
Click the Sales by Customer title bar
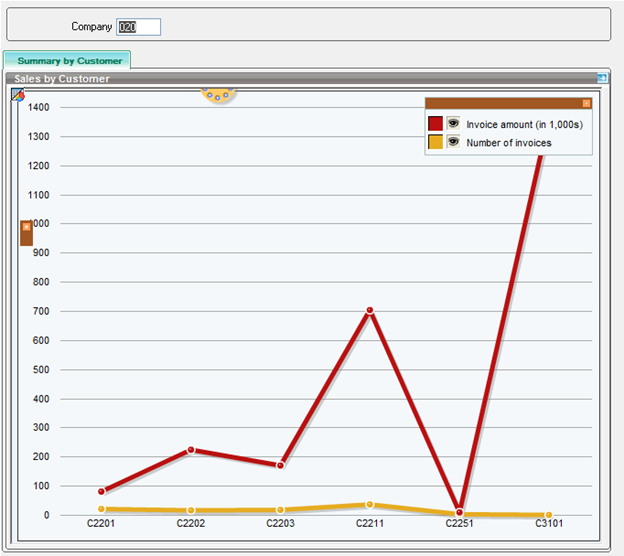click(x=300, y=78)
